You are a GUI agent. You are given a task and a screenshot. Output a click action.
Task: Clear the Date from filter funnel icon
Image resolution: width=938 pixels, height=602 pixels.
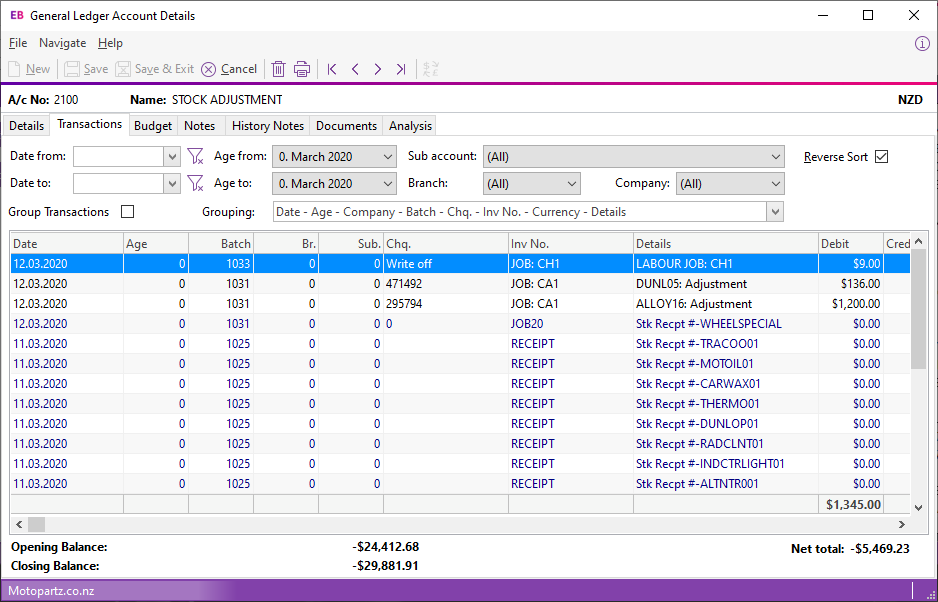tap(193, 156)
